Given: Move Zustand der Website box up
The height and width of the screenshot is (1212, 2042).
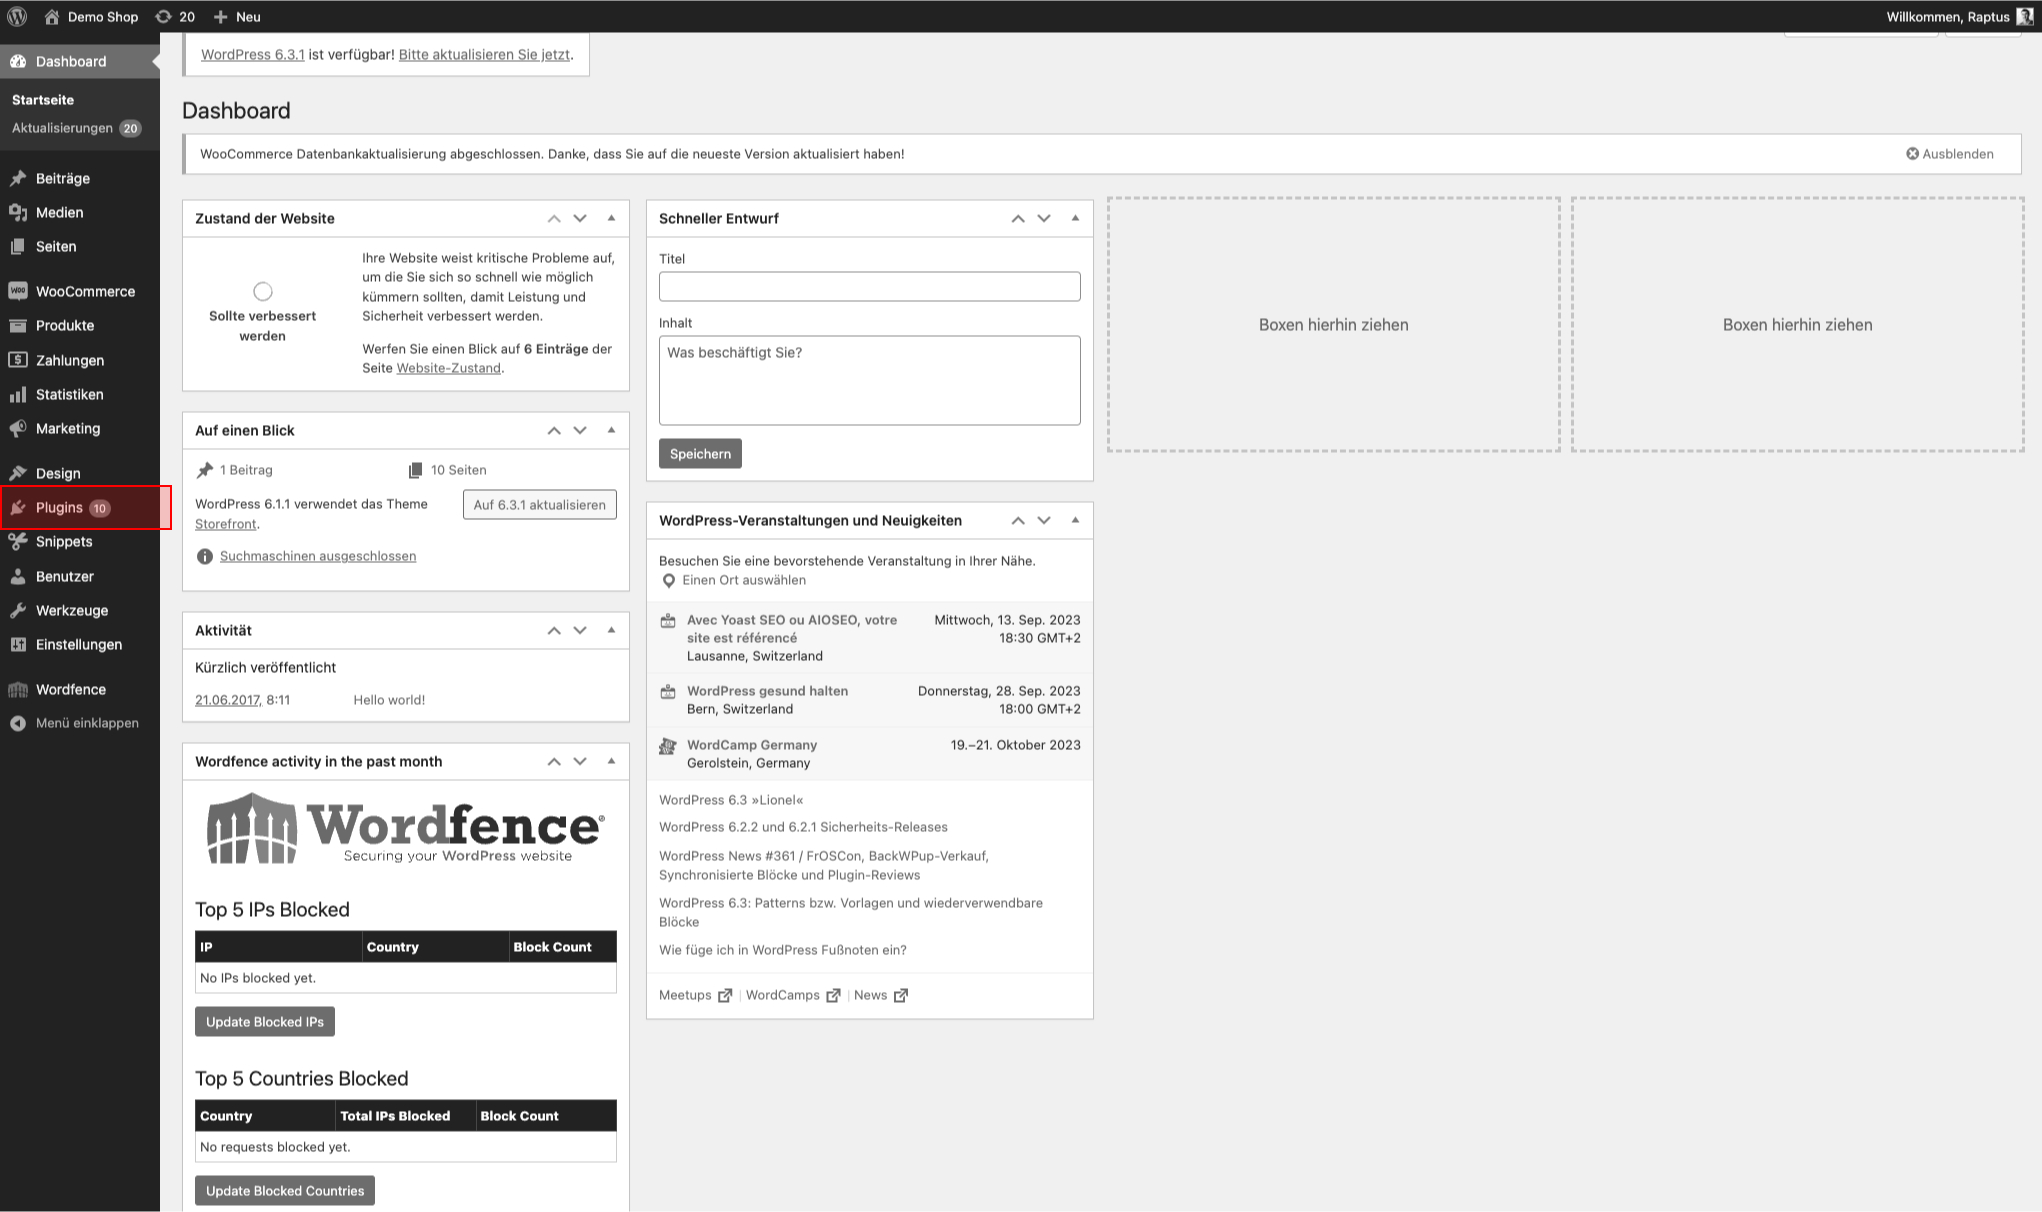Looking at the screenshot, I should [554, 218].
